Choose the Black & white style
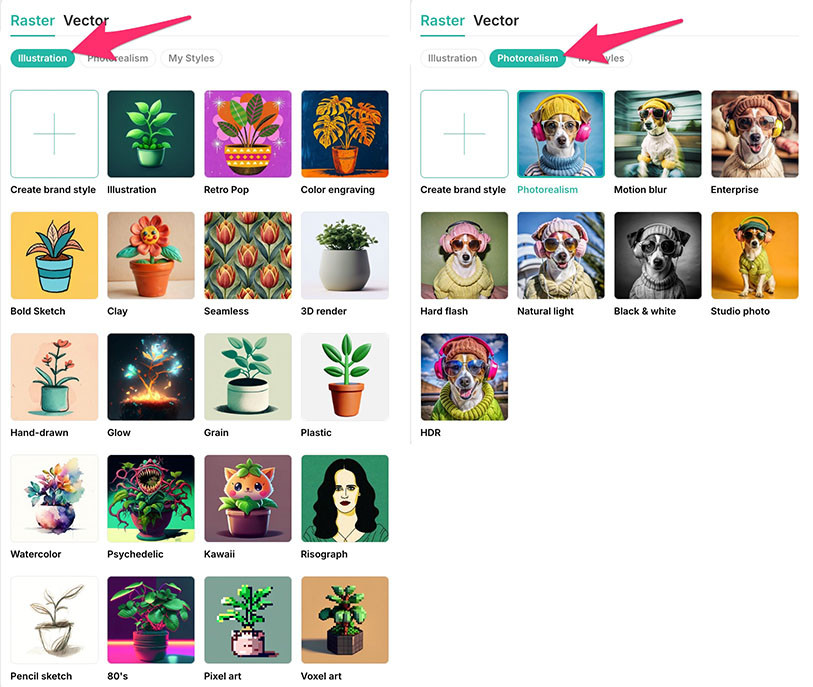 pos(658,256)
